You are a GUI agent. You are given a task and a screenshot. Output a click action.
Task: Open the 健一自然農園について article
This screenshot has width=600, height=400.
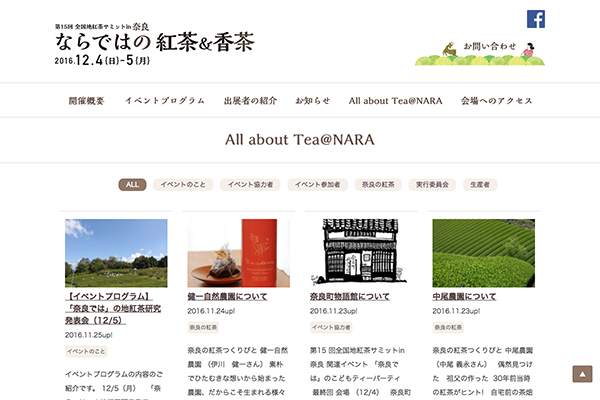(227, 297)
